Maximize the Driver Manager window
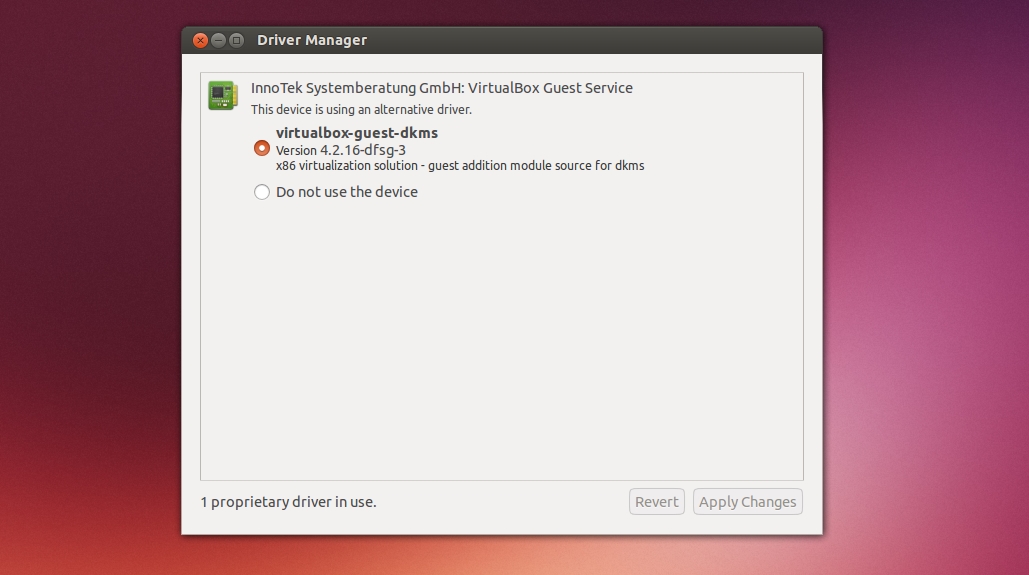This screenshot has width=1029, height=575. point(236,41)
